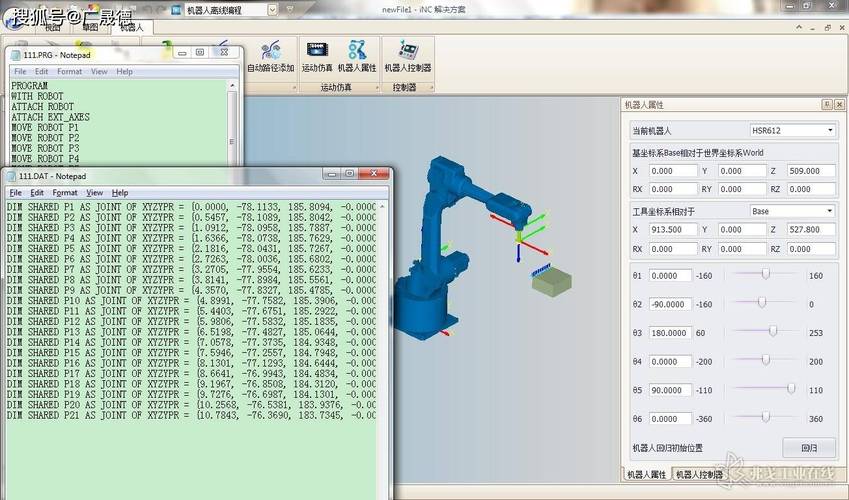Screen dimensions: 849x500
Task: Click scroll up arrow in 111.PRG Notepad
Action: pos(232,86)
